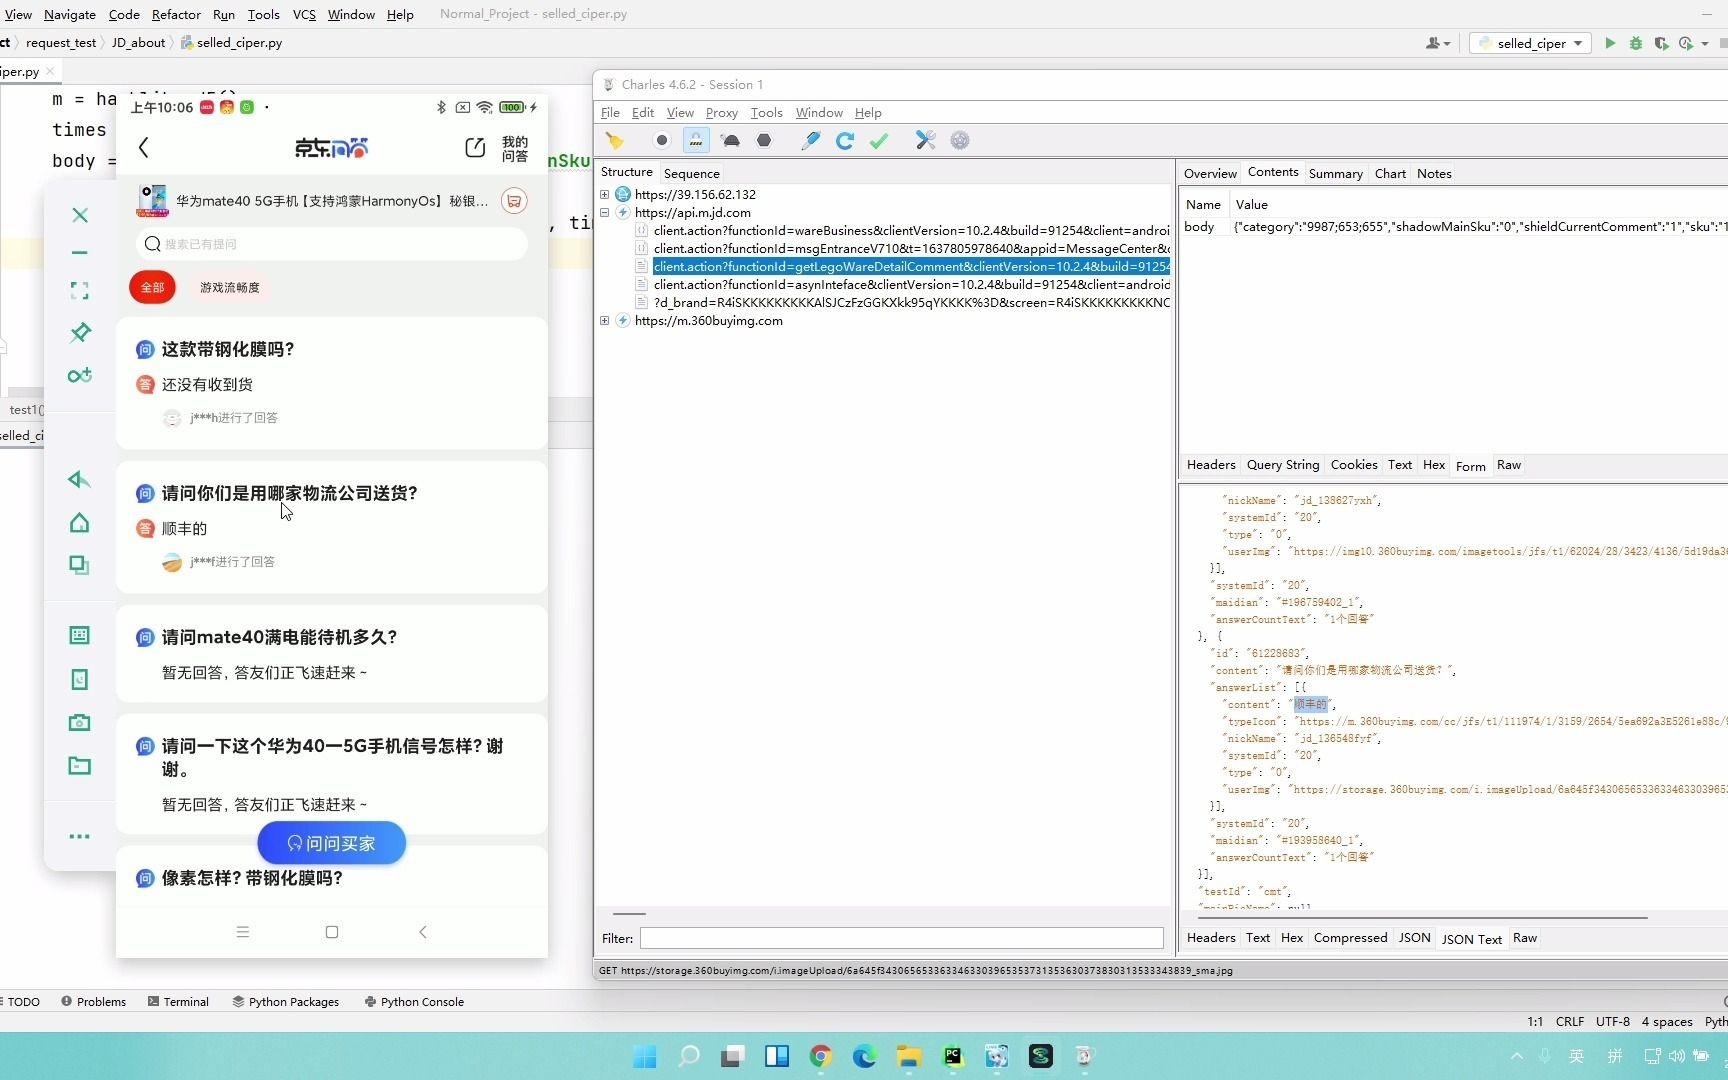This screenshot has width=1728, height=1080.
Task: Tap the 我的问答 button
Action: [515, 148]
